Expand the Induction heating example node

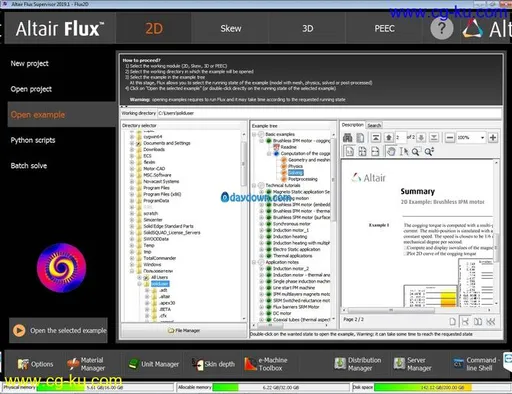click(262, 237)
